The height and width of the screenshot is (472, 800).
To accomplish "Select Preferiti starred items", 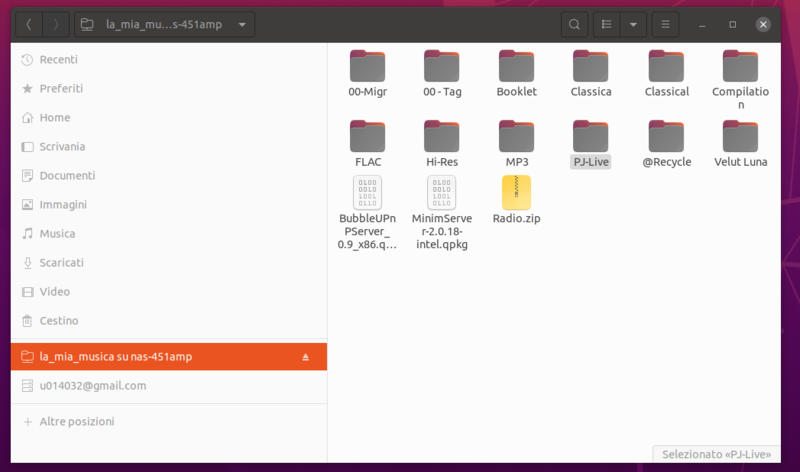I will 61,89.
